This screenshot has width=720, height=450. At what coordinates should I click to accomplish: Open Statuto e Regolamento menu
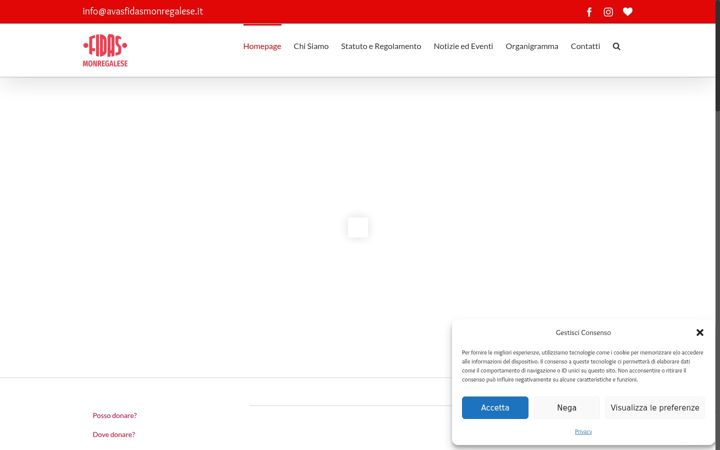(x=381, y=46)
